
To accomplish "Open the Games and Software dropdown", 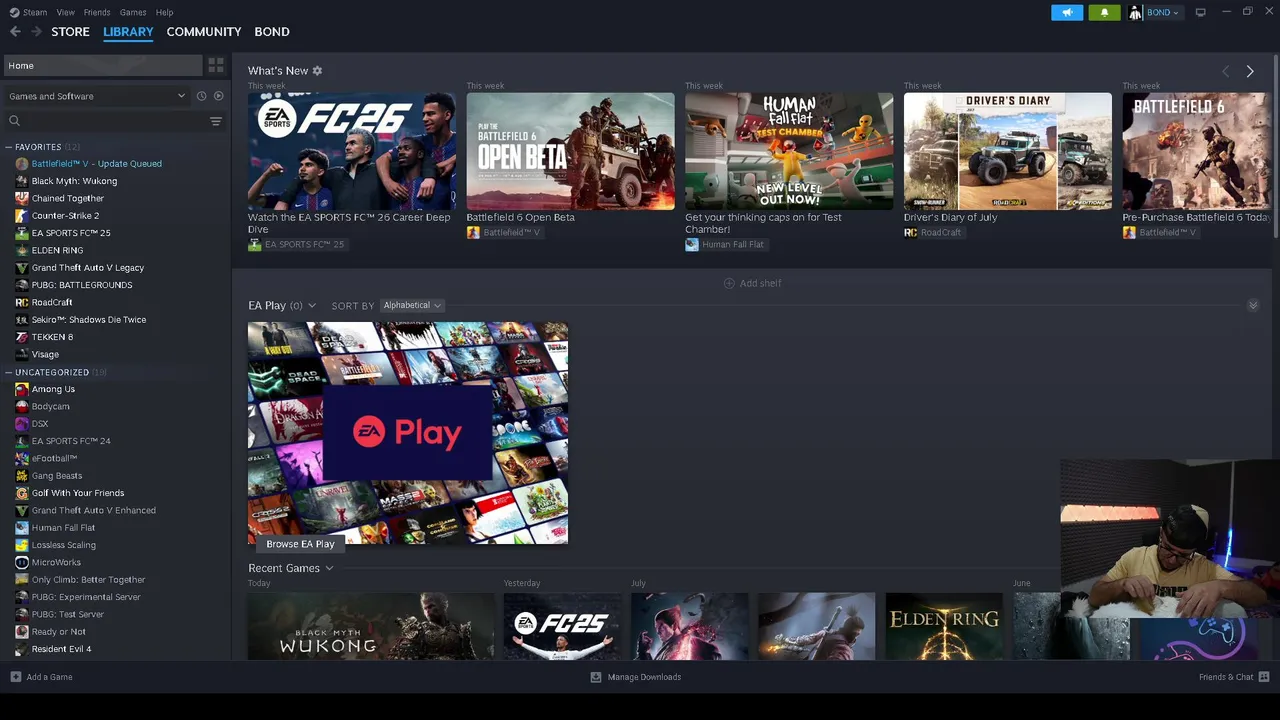I will coord(97,96).
